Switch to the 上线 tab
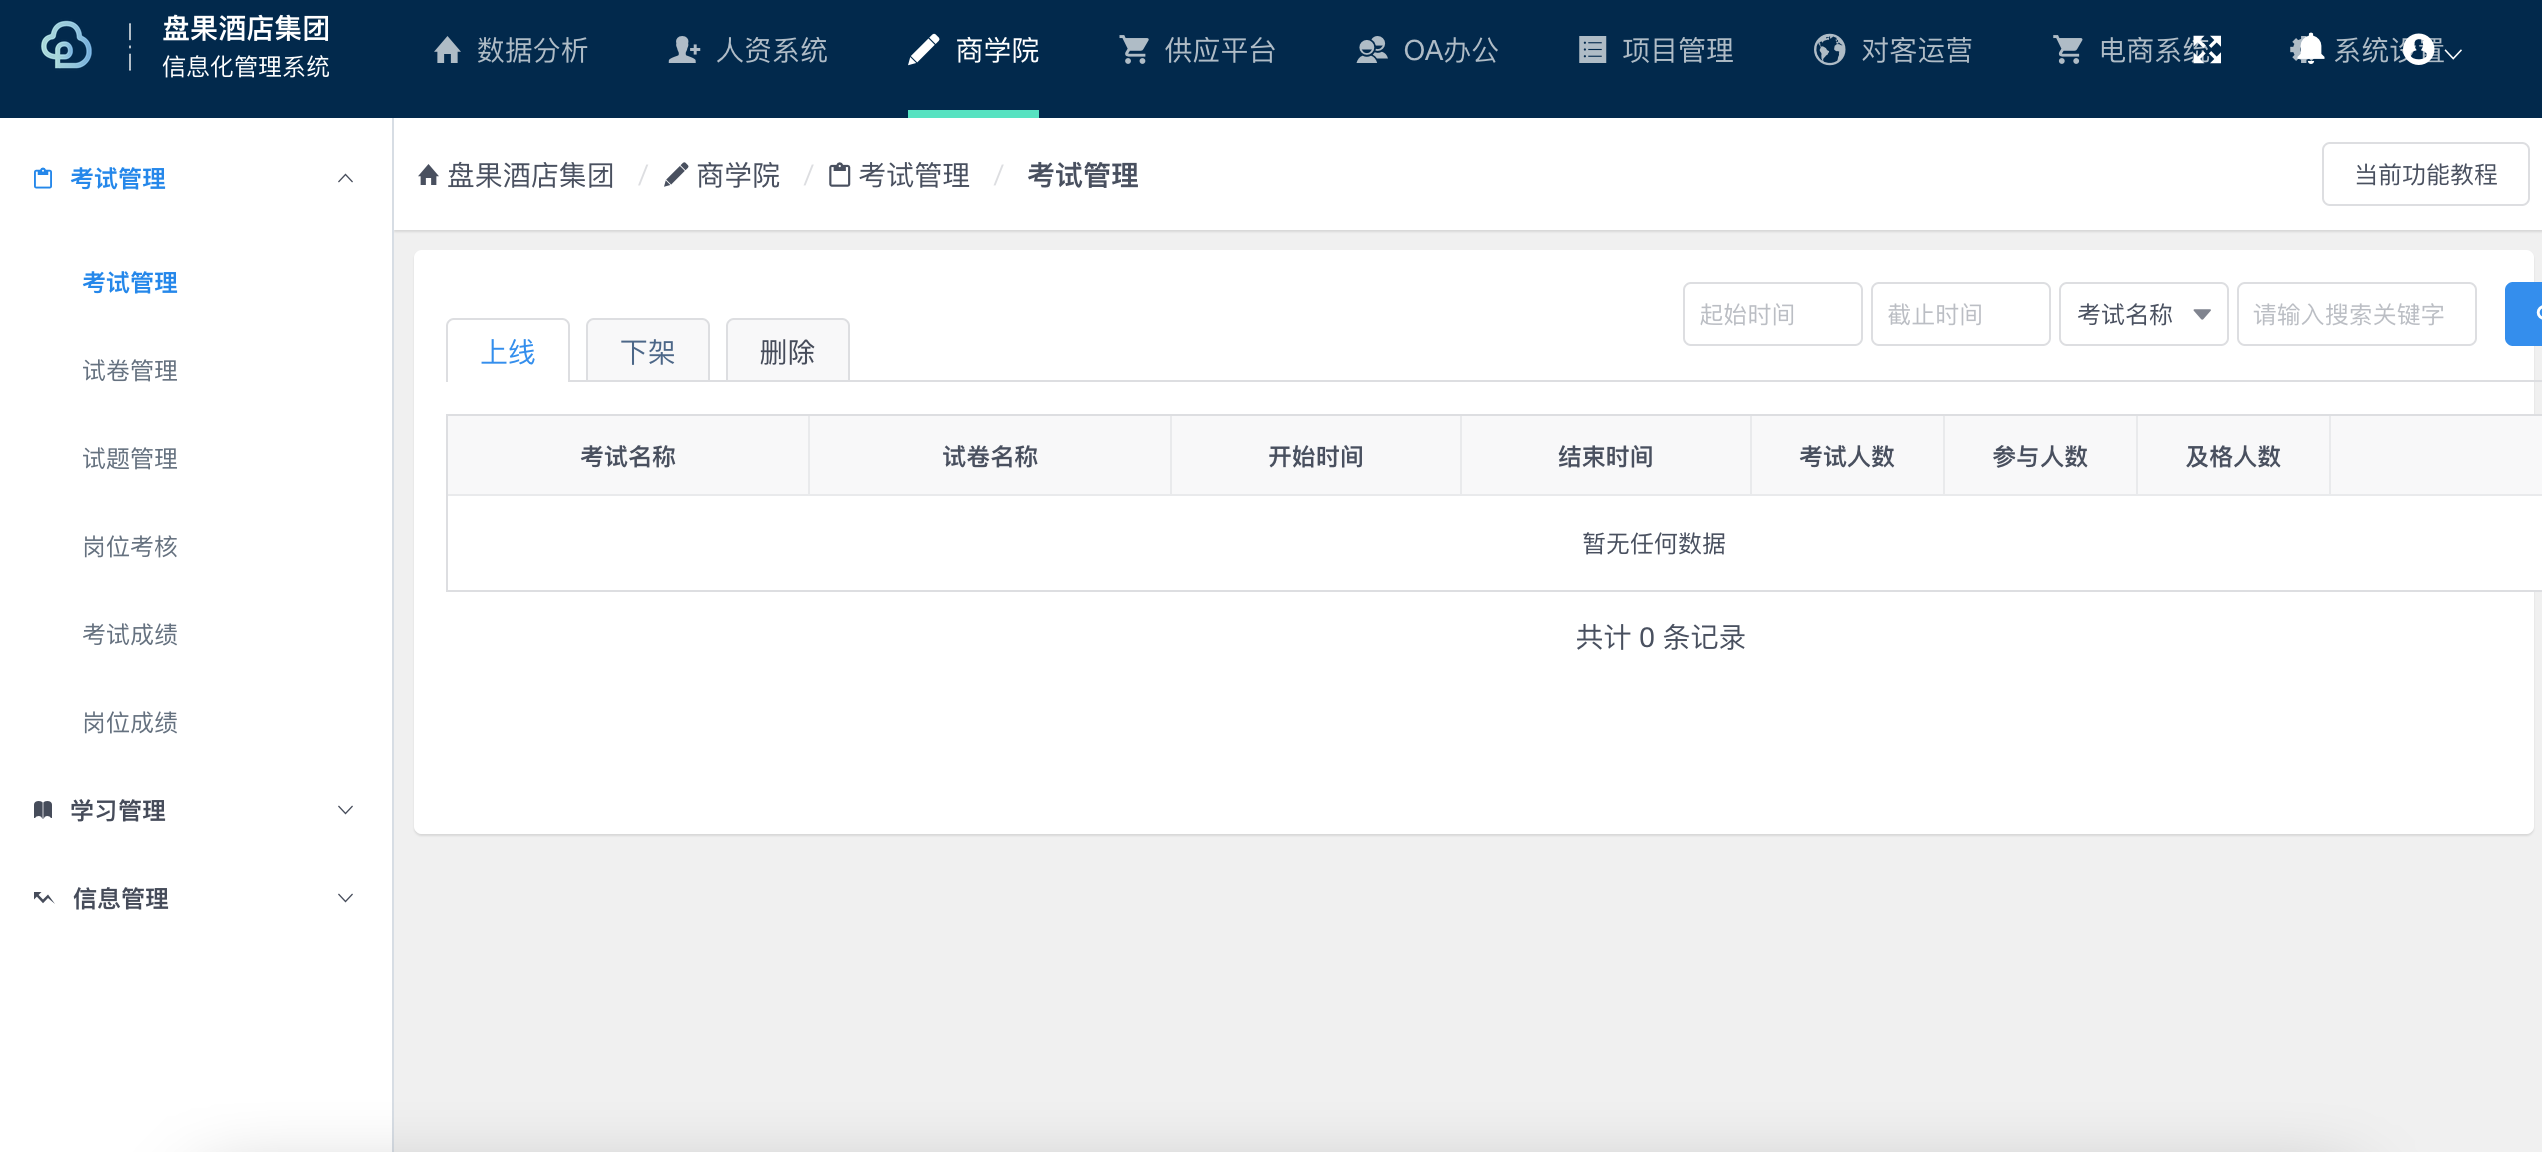Screen dimensions: 2542x1152 pyautogui.click(x=508, y=351)
